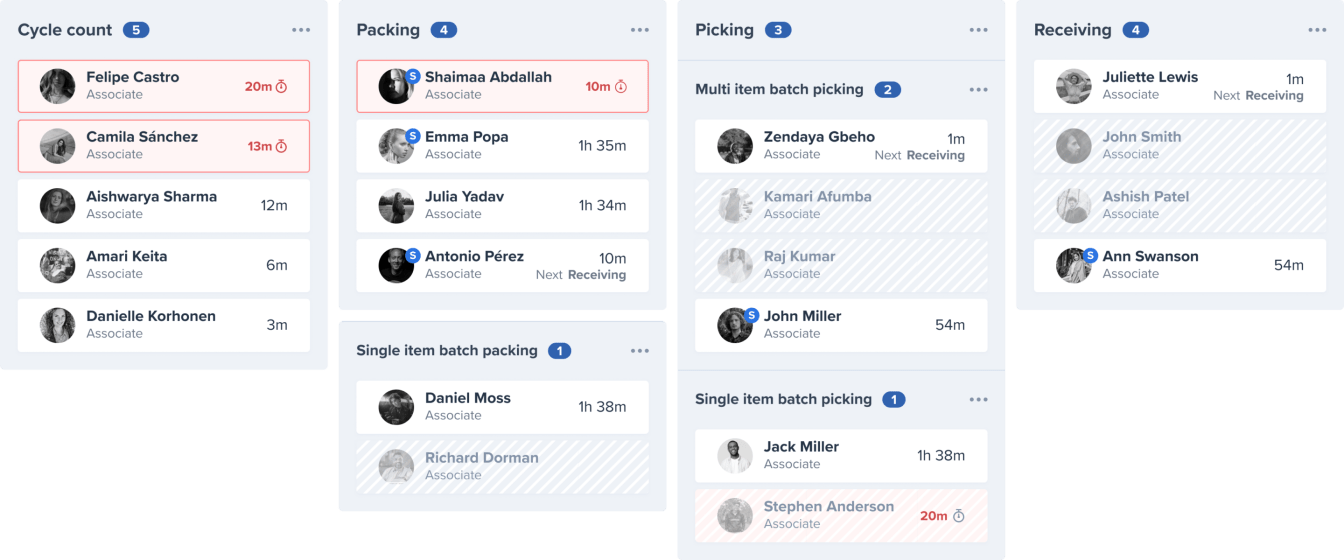Click the stopwatch icon next to Camila Sánchez

281,147
